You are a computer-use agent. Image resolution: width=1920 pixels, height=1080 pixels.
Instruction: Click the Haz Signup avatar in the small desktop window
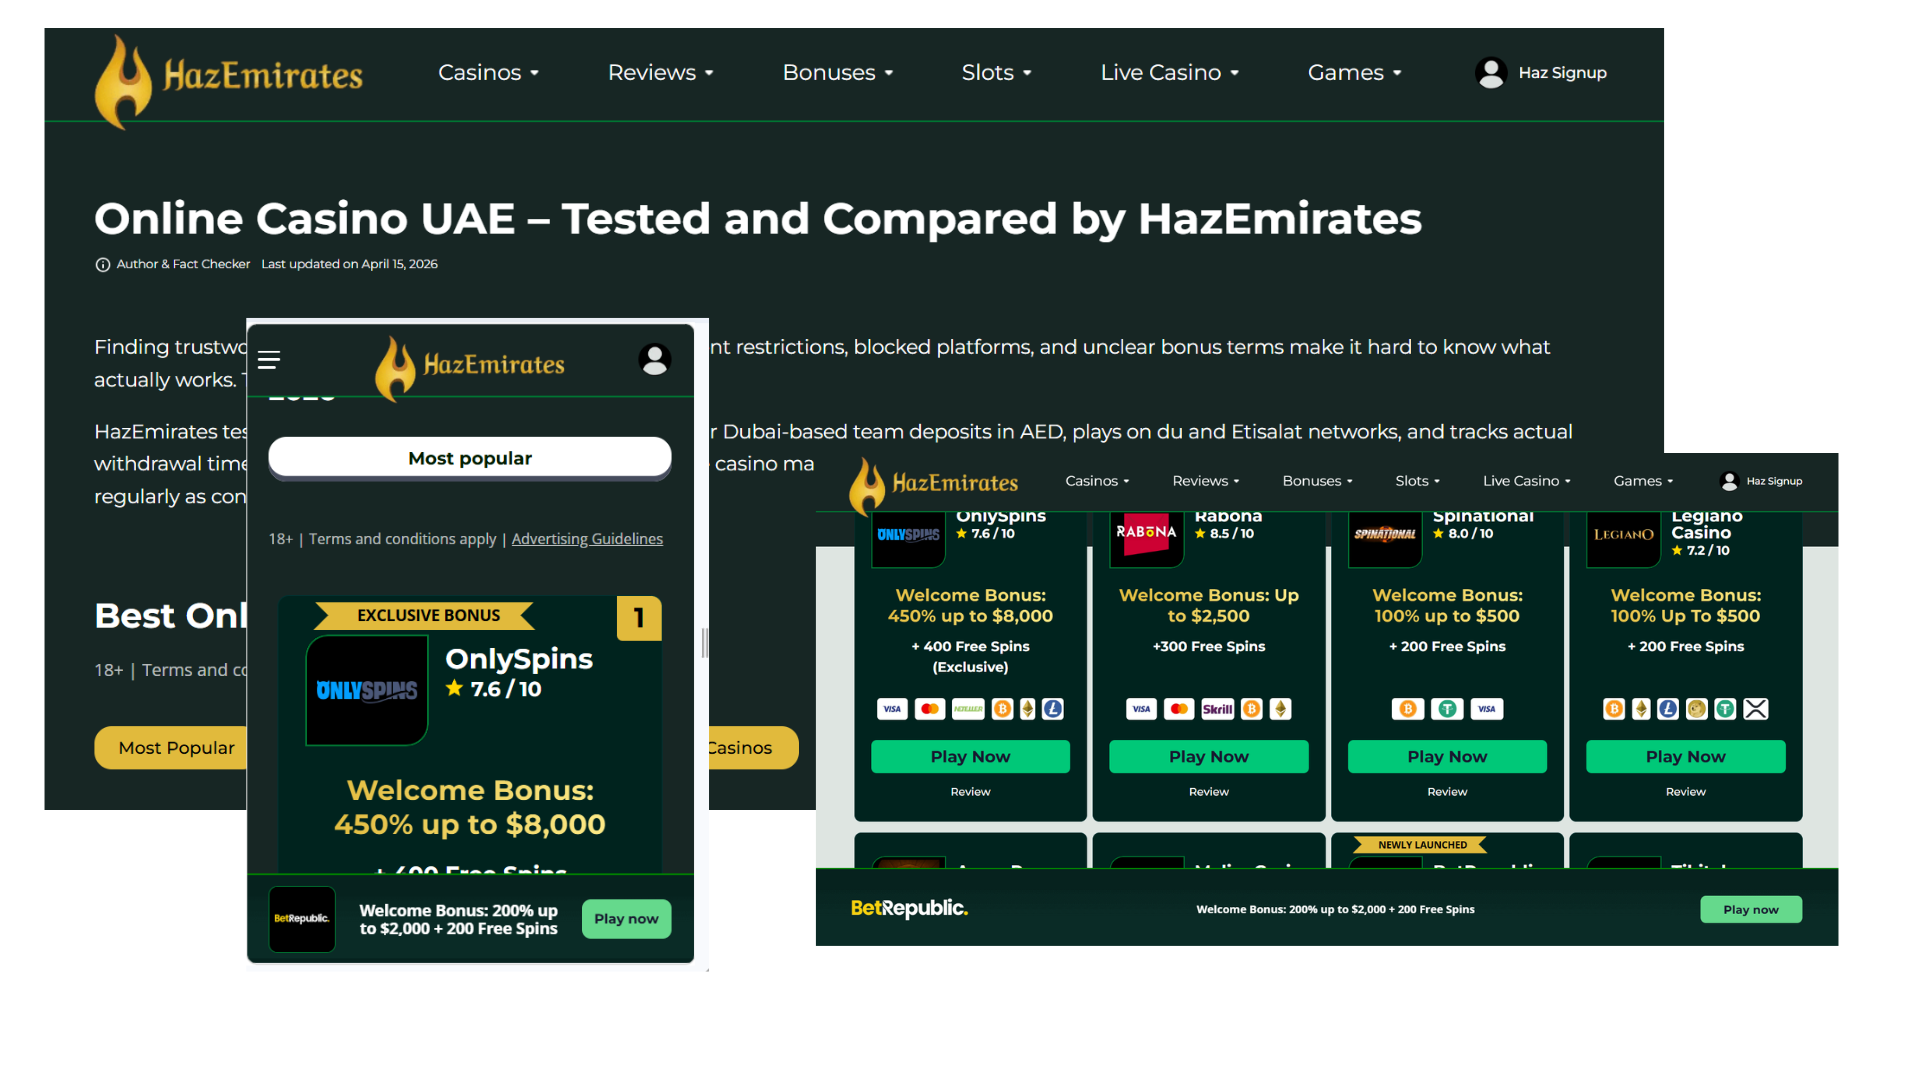point(1729,481)
